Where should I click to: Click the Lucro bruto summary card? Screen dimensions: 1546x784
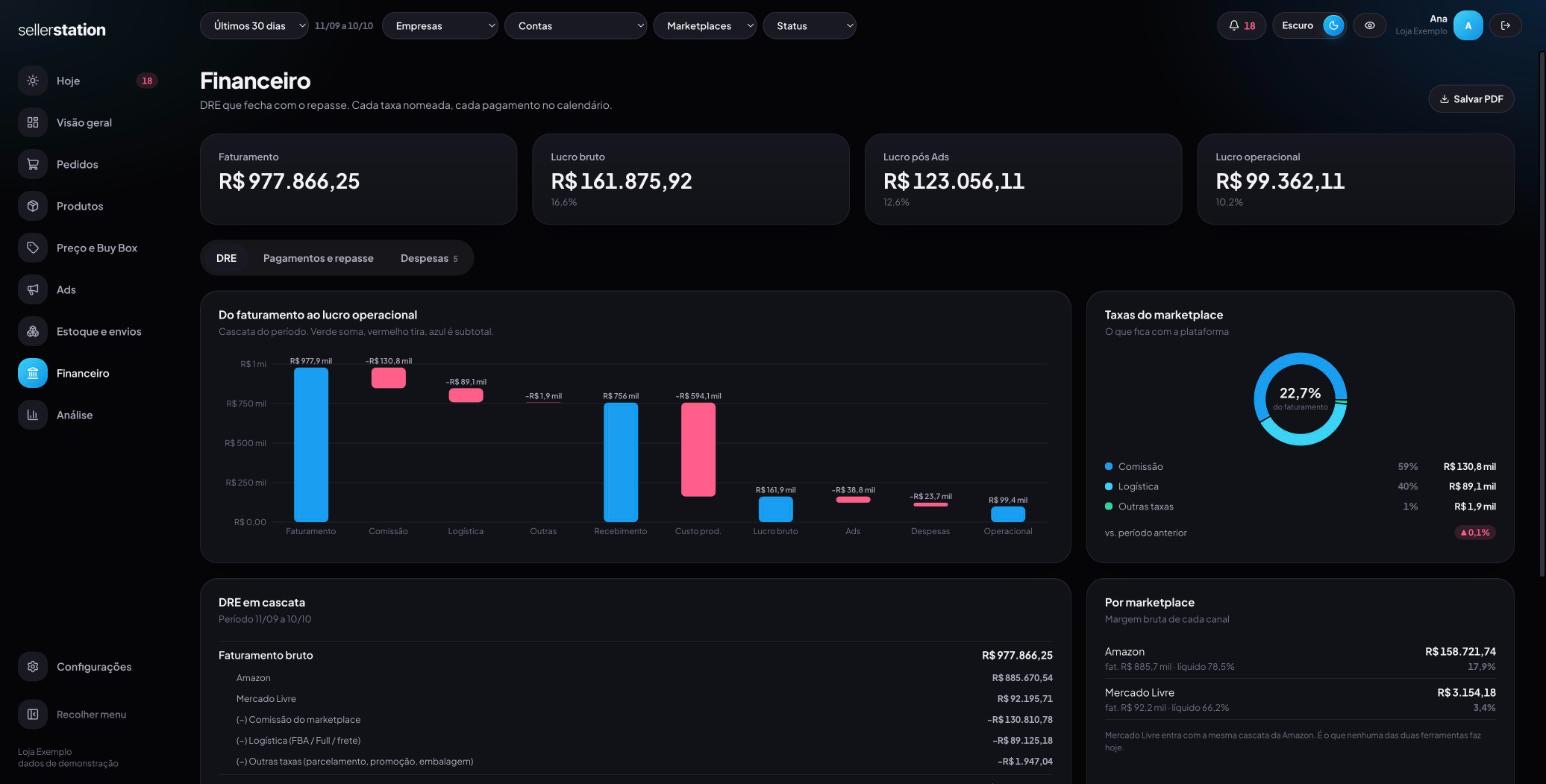pyautogui.click(x=690, y=179)
